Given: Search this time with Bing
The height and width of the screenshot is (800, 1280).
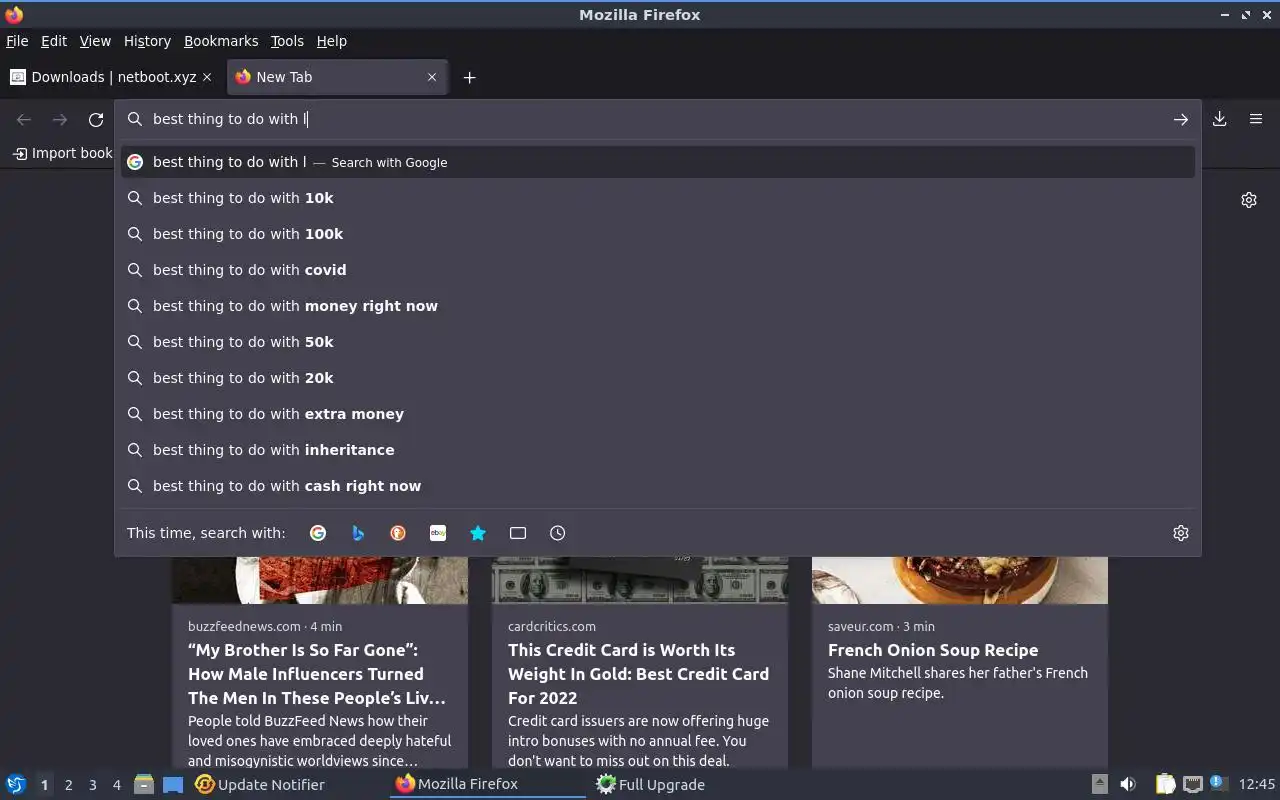Looking at the screenshot, I should pos(358,533).
